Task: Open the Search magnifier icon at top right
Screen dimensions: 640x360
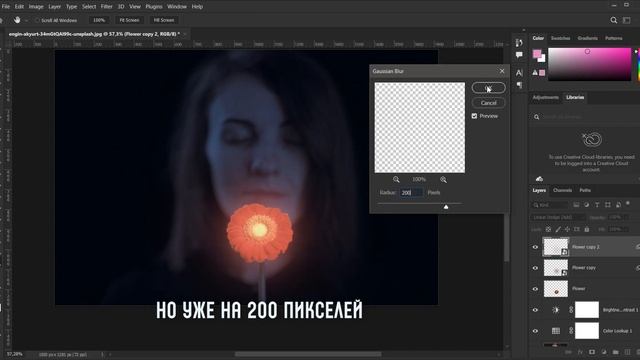Action: [x=613, y=20]
